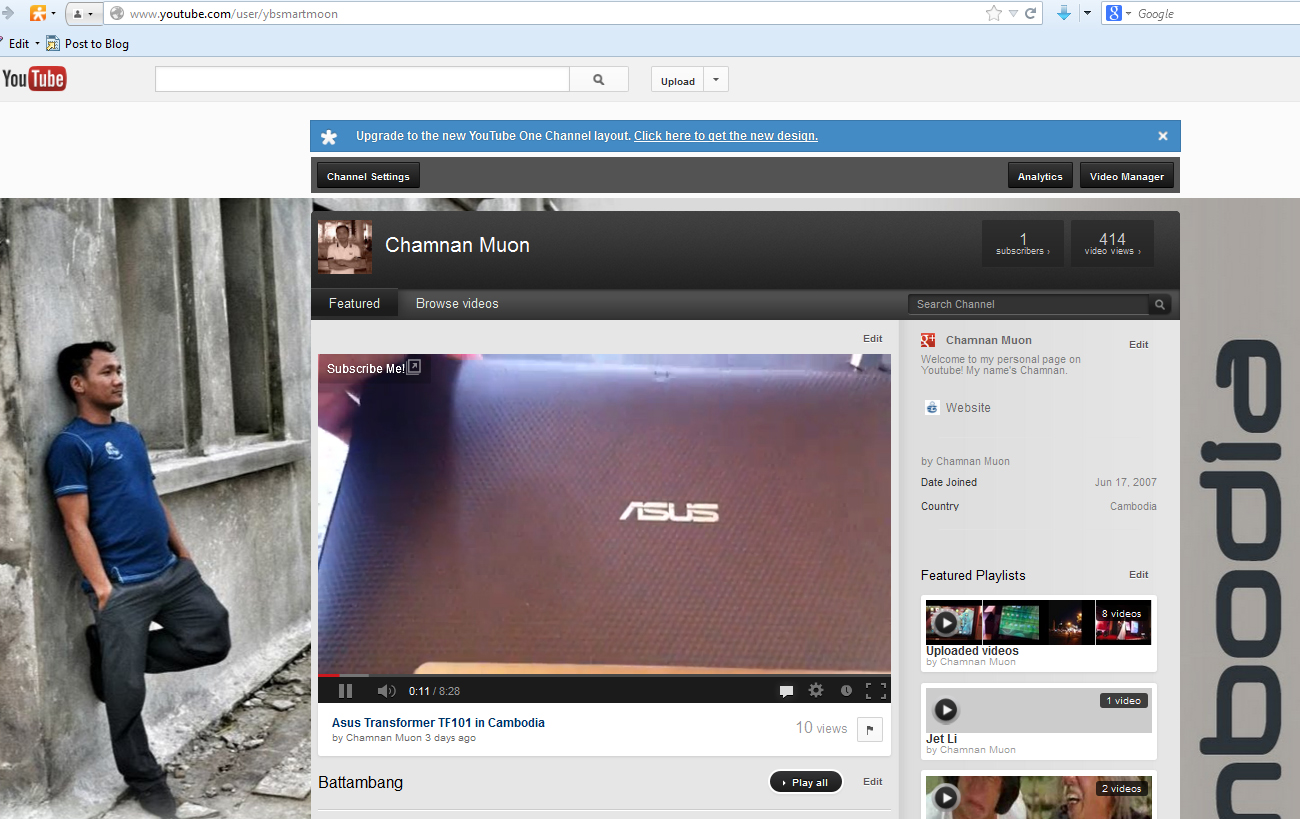Bookmark the page with the star icon

click(993, 14)
